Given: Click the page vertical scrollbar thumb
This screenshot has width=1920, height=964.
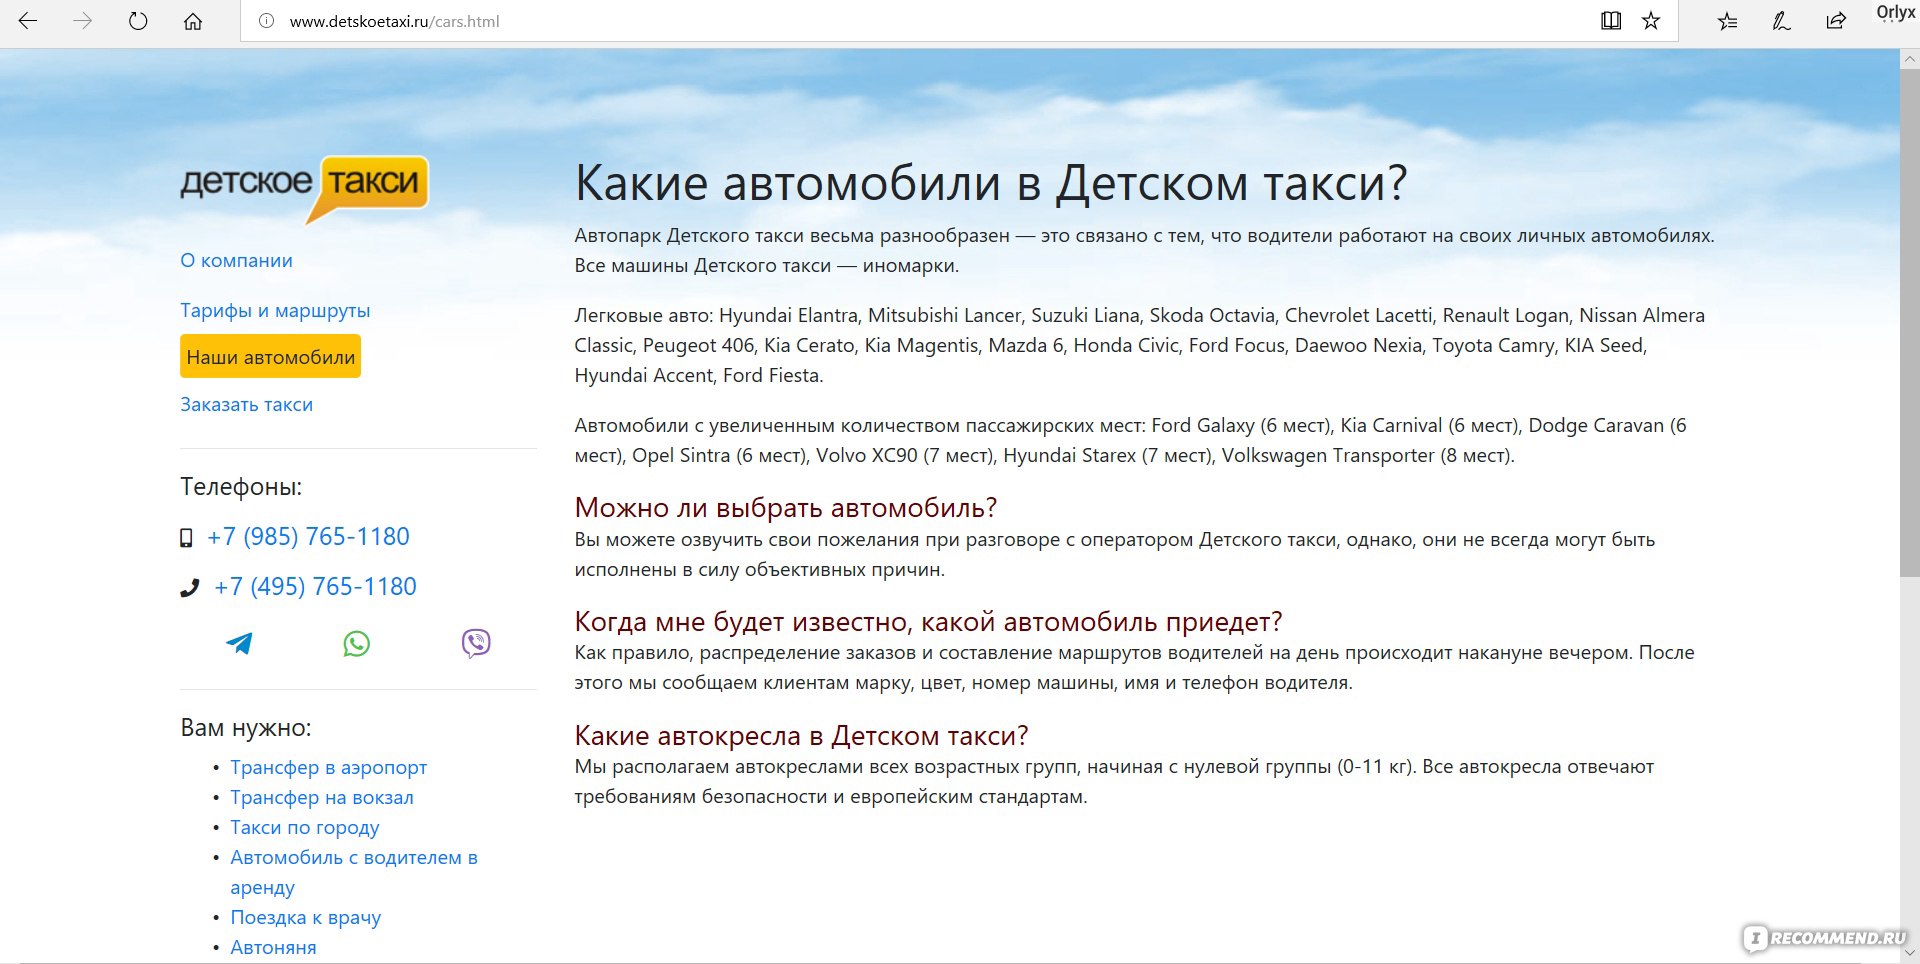Looking at the screenshot, I should pyautogui.click(x=1909, y=322).
